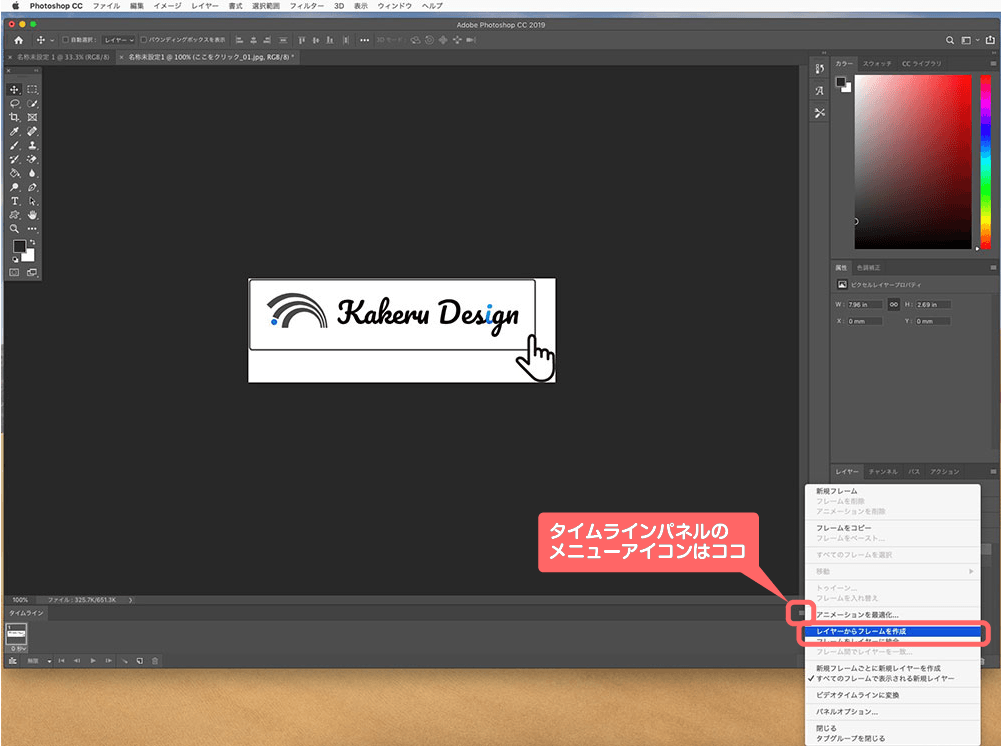Choose ビデオタイムラインに変換 menu item
This screenshot has width=1001, height=747.
click(x=892, y=695)
